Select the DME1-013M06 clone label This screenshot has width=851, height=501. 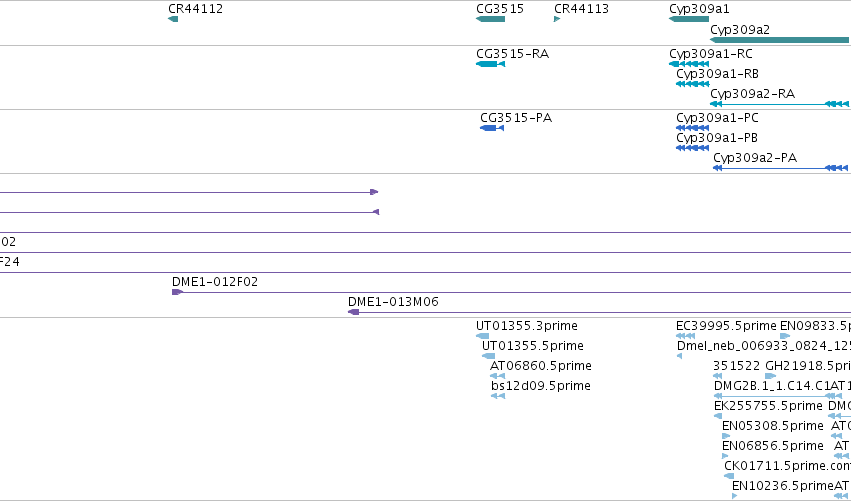(393, 302)
